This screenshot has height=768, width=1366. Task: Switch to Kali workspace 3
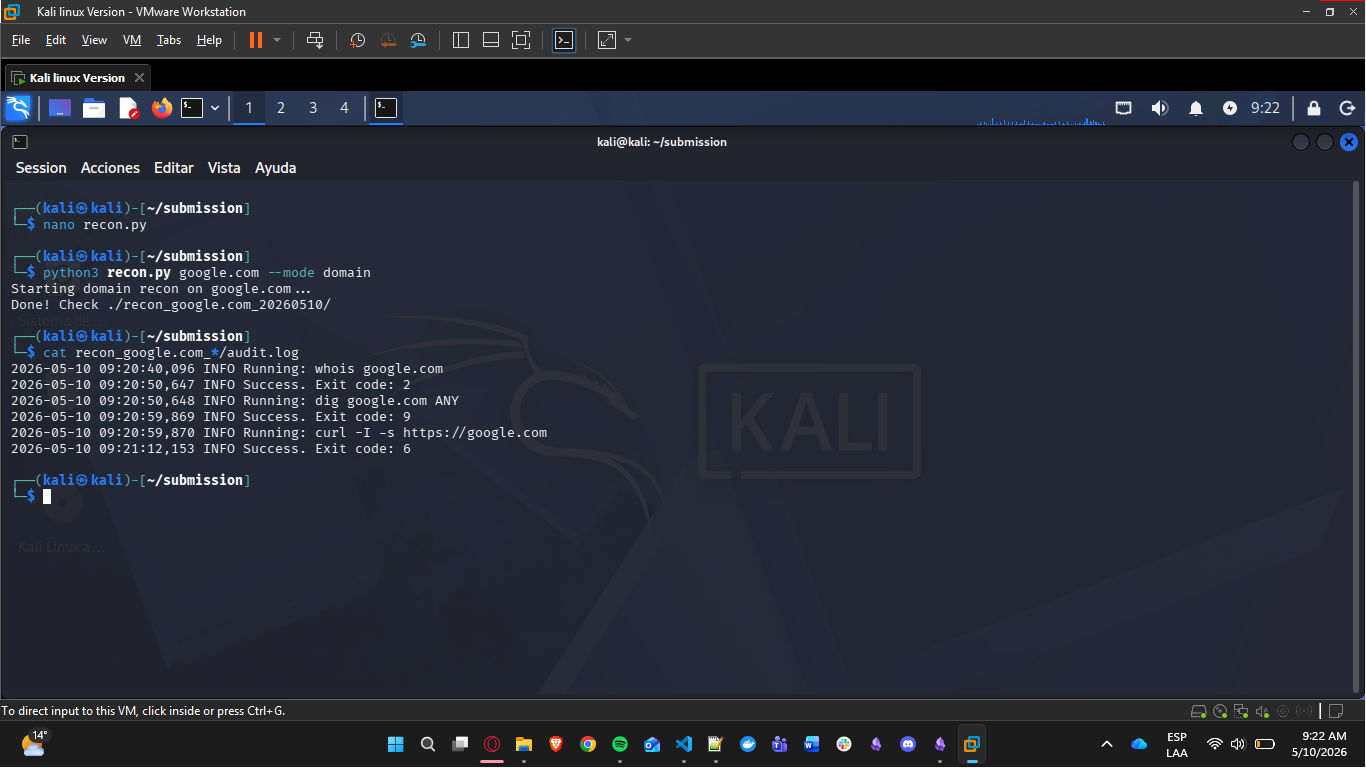click(x=313, y=108)
